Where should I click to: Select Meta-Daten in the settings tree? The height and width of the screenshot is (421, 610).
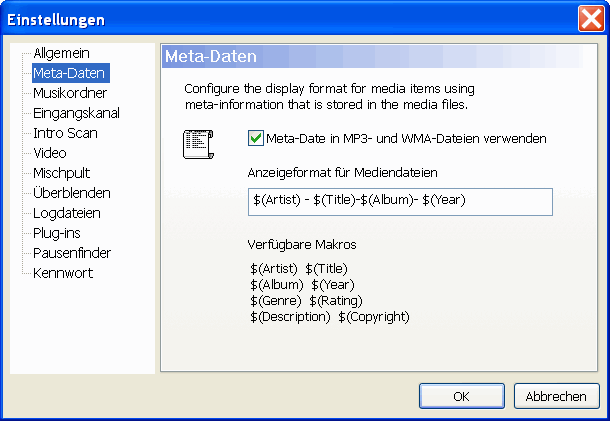pos(69,73)
